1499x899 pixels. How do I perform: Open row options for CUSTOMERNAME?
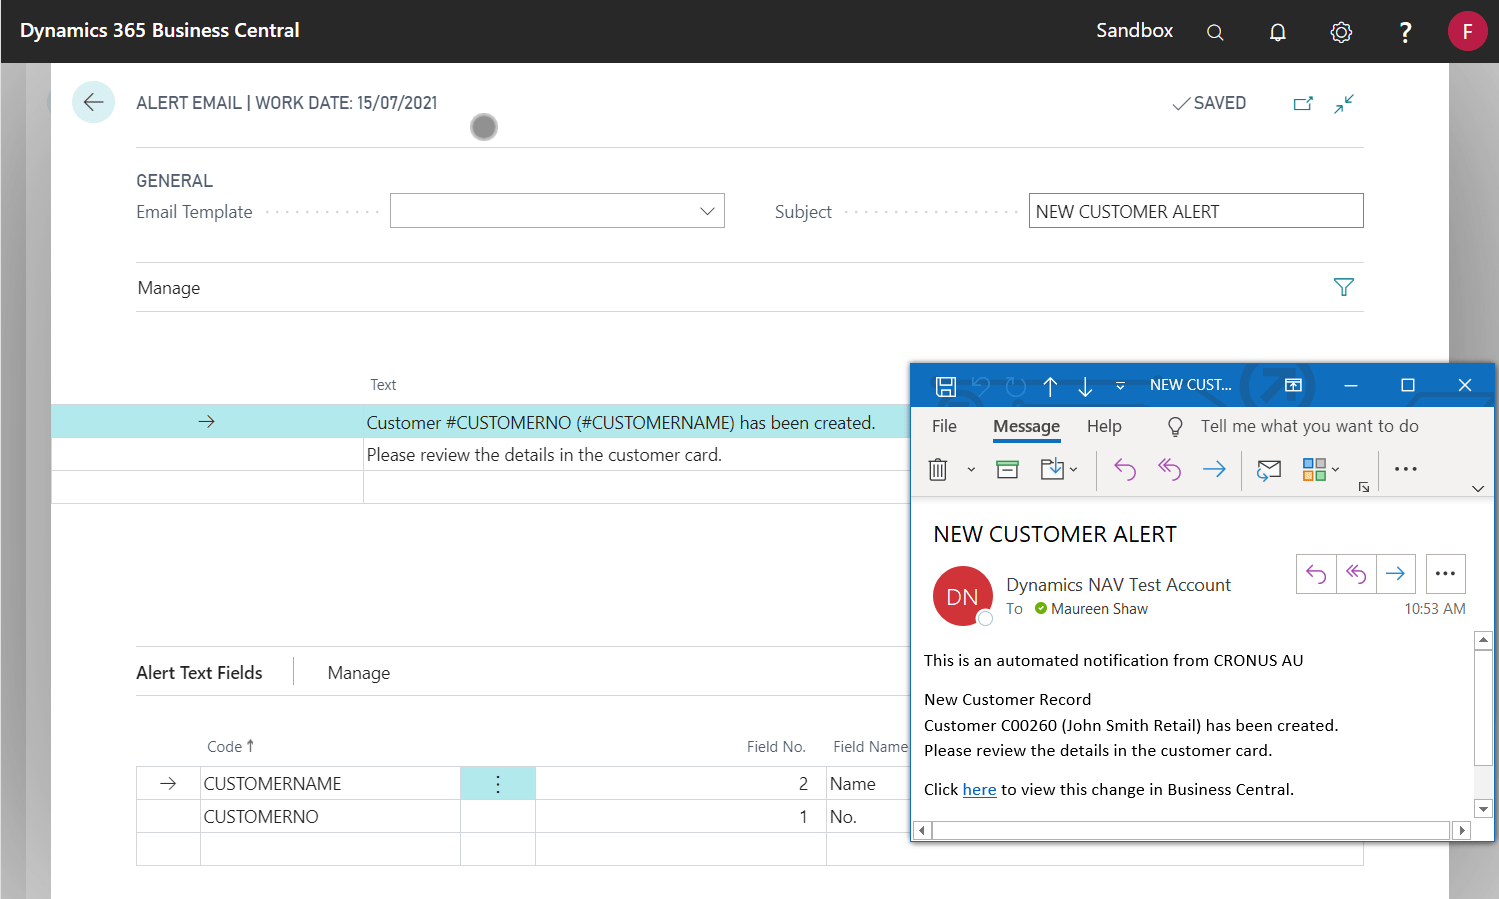coord(498,784)
